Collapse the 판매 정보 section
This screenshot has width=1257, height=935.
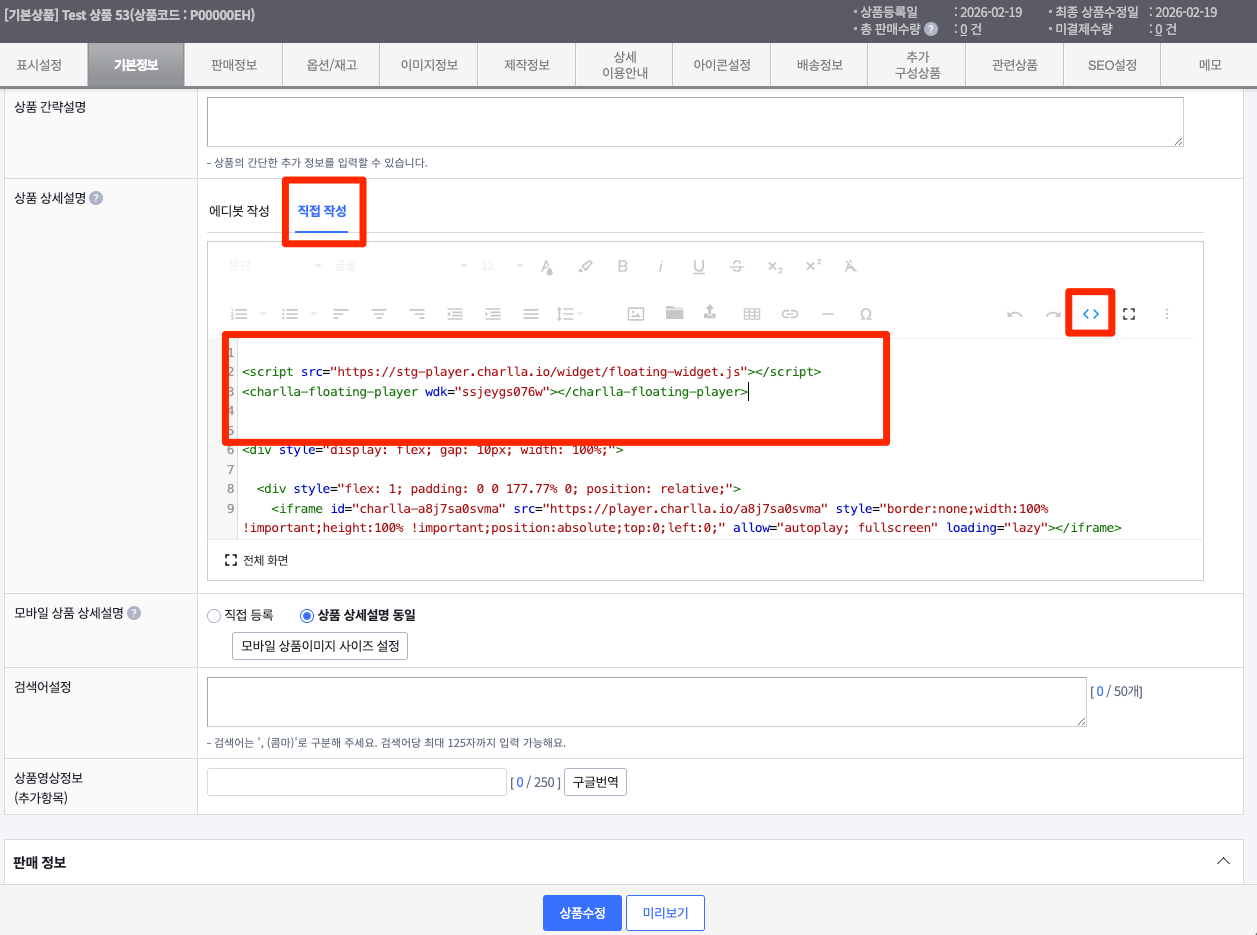(x=1222, y=861)
